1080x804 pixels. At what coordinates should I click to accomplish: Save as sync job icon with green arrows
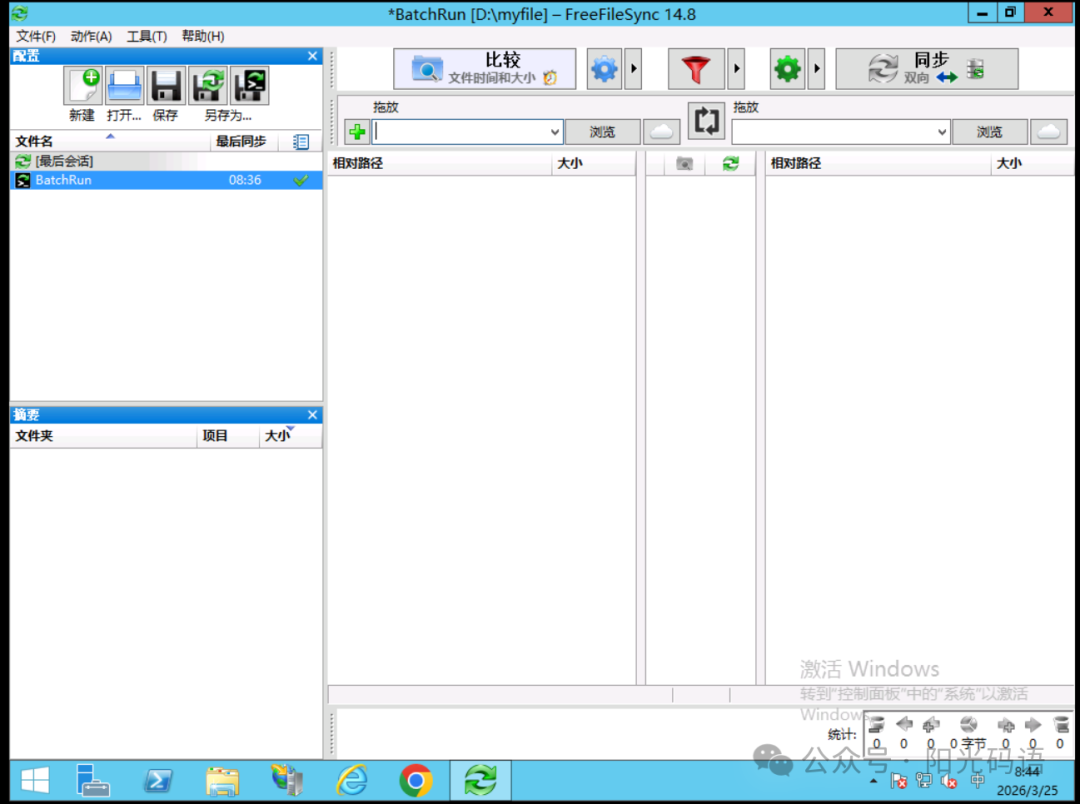click(208, 86)
